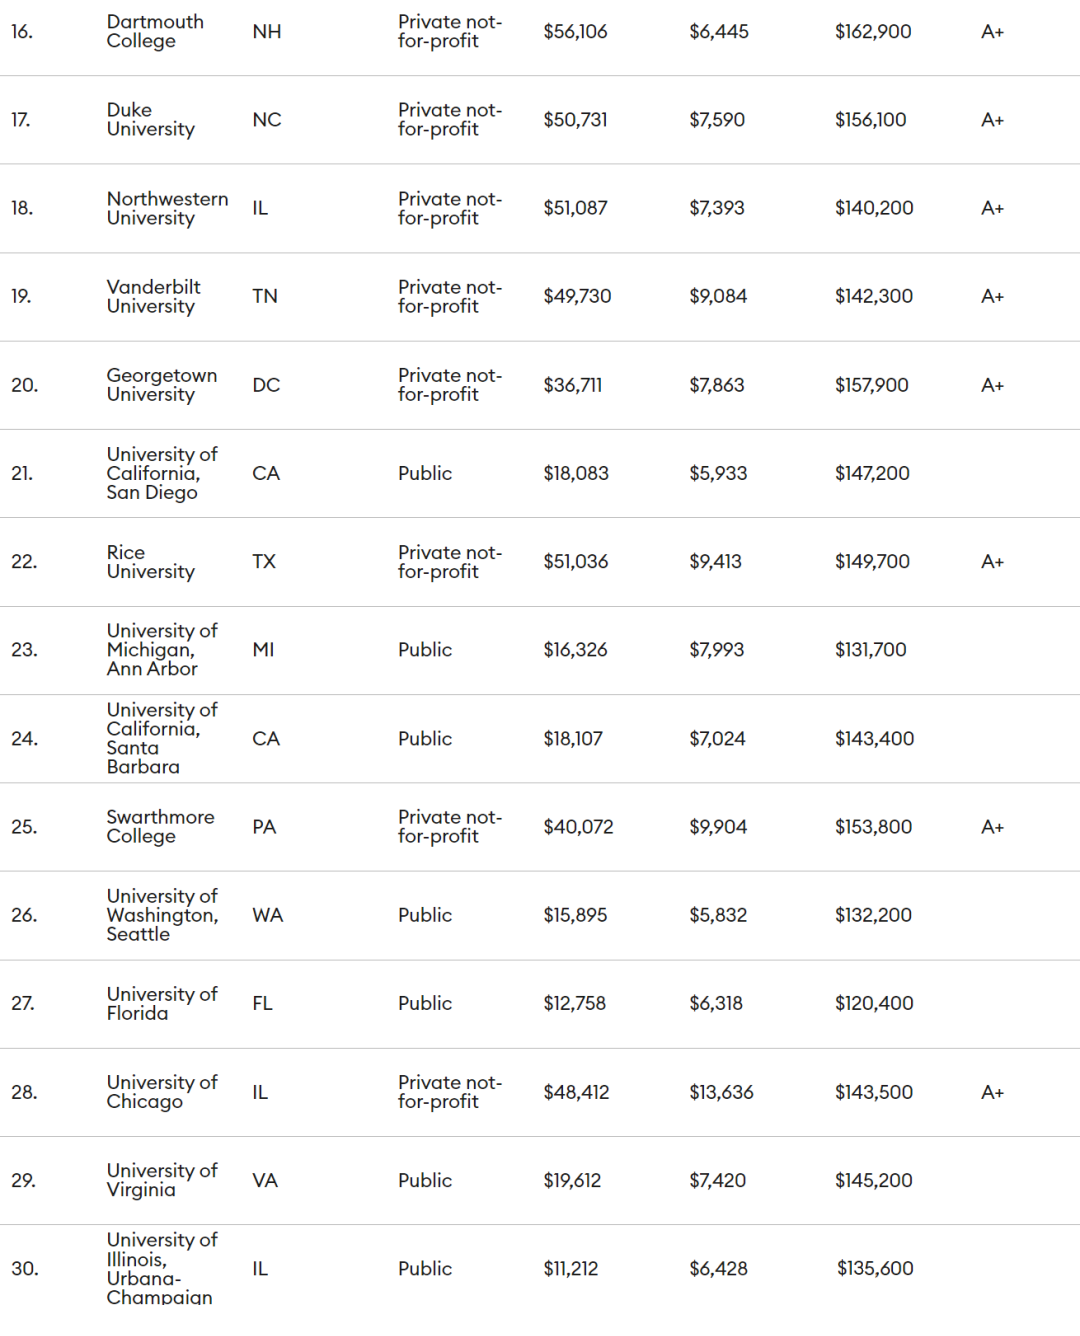Open the Duke University entry

[150, 120]
